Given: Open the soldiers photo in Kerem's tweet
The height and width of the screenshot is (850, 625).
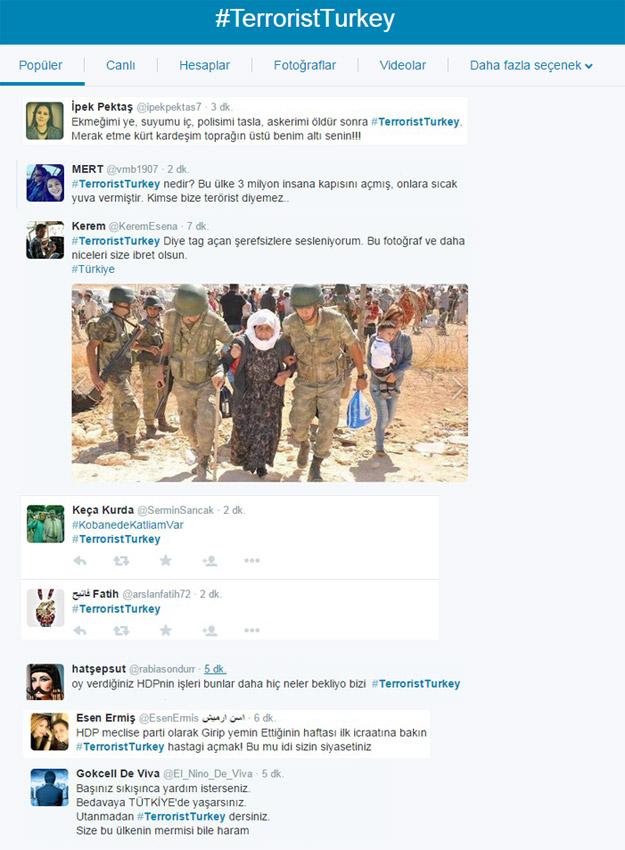Looking at the screenshot, I should [x=270, y=383].
